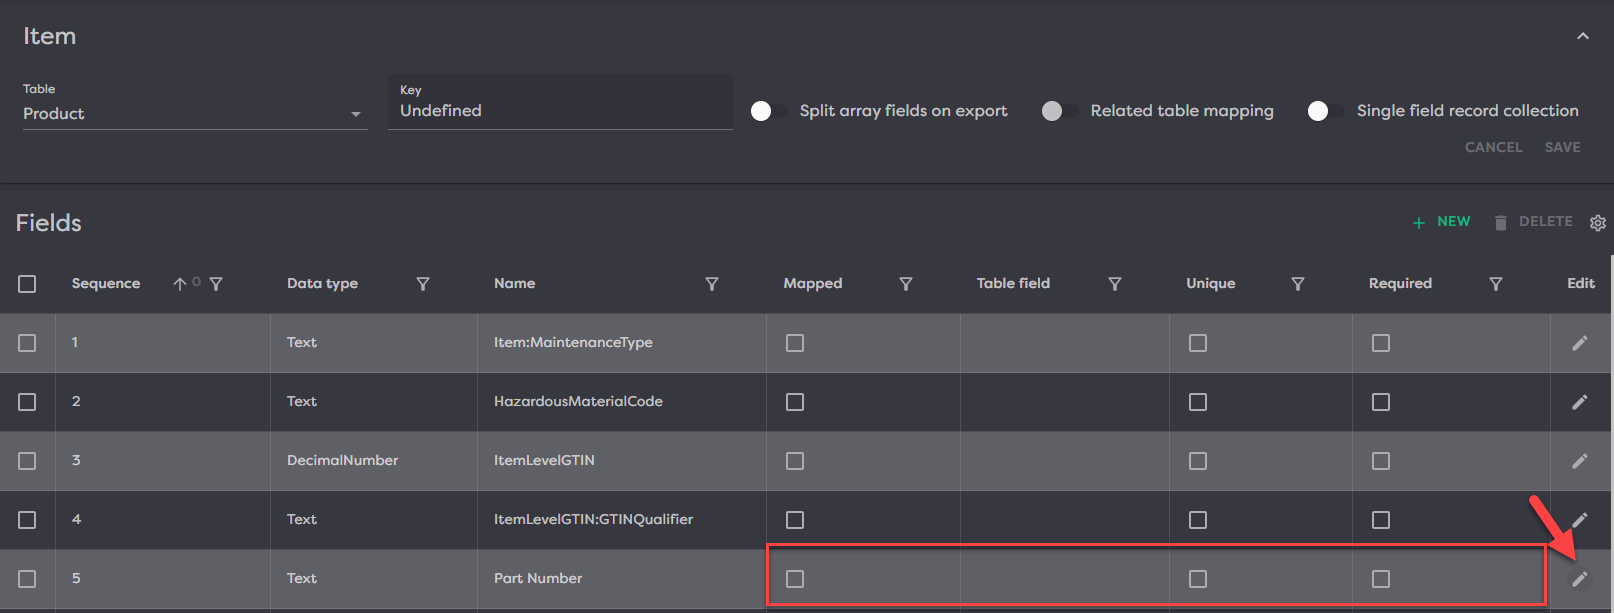Select all rows with header checkbox
The width and height of the screenshot is (1614, 613).
[27, 284]
